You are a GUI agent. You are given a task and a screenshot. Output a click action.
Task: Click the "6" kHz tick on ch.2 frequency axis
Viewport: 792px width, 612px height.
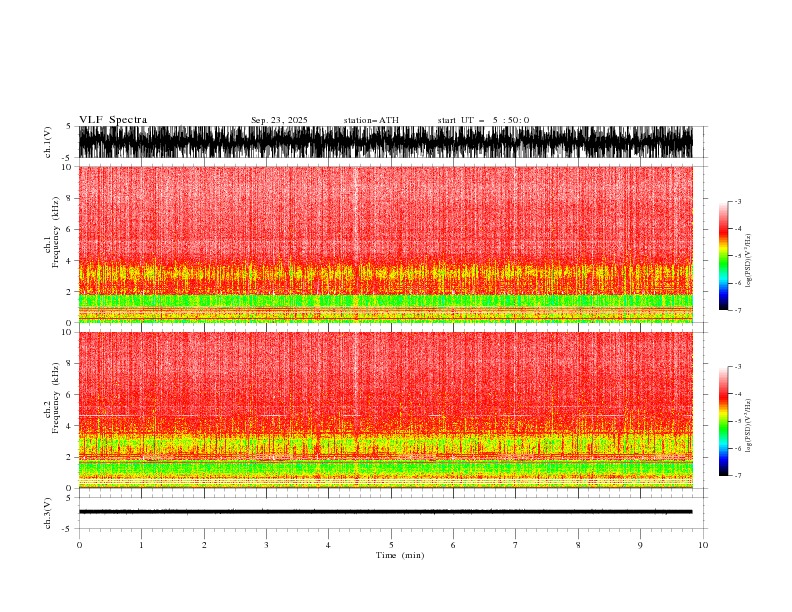pyautogui.click(x=69, y=395)
